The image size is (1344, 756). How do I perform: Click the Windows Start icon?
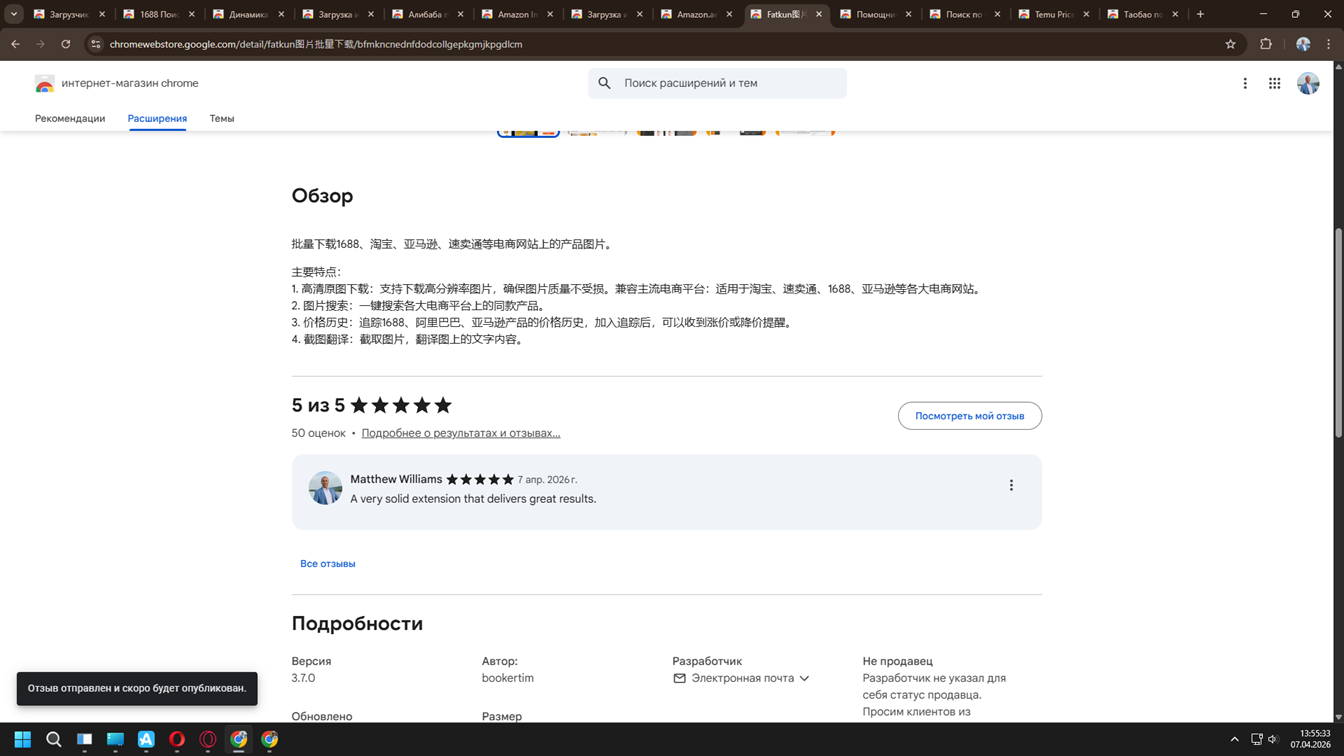(x=22, y=740)
